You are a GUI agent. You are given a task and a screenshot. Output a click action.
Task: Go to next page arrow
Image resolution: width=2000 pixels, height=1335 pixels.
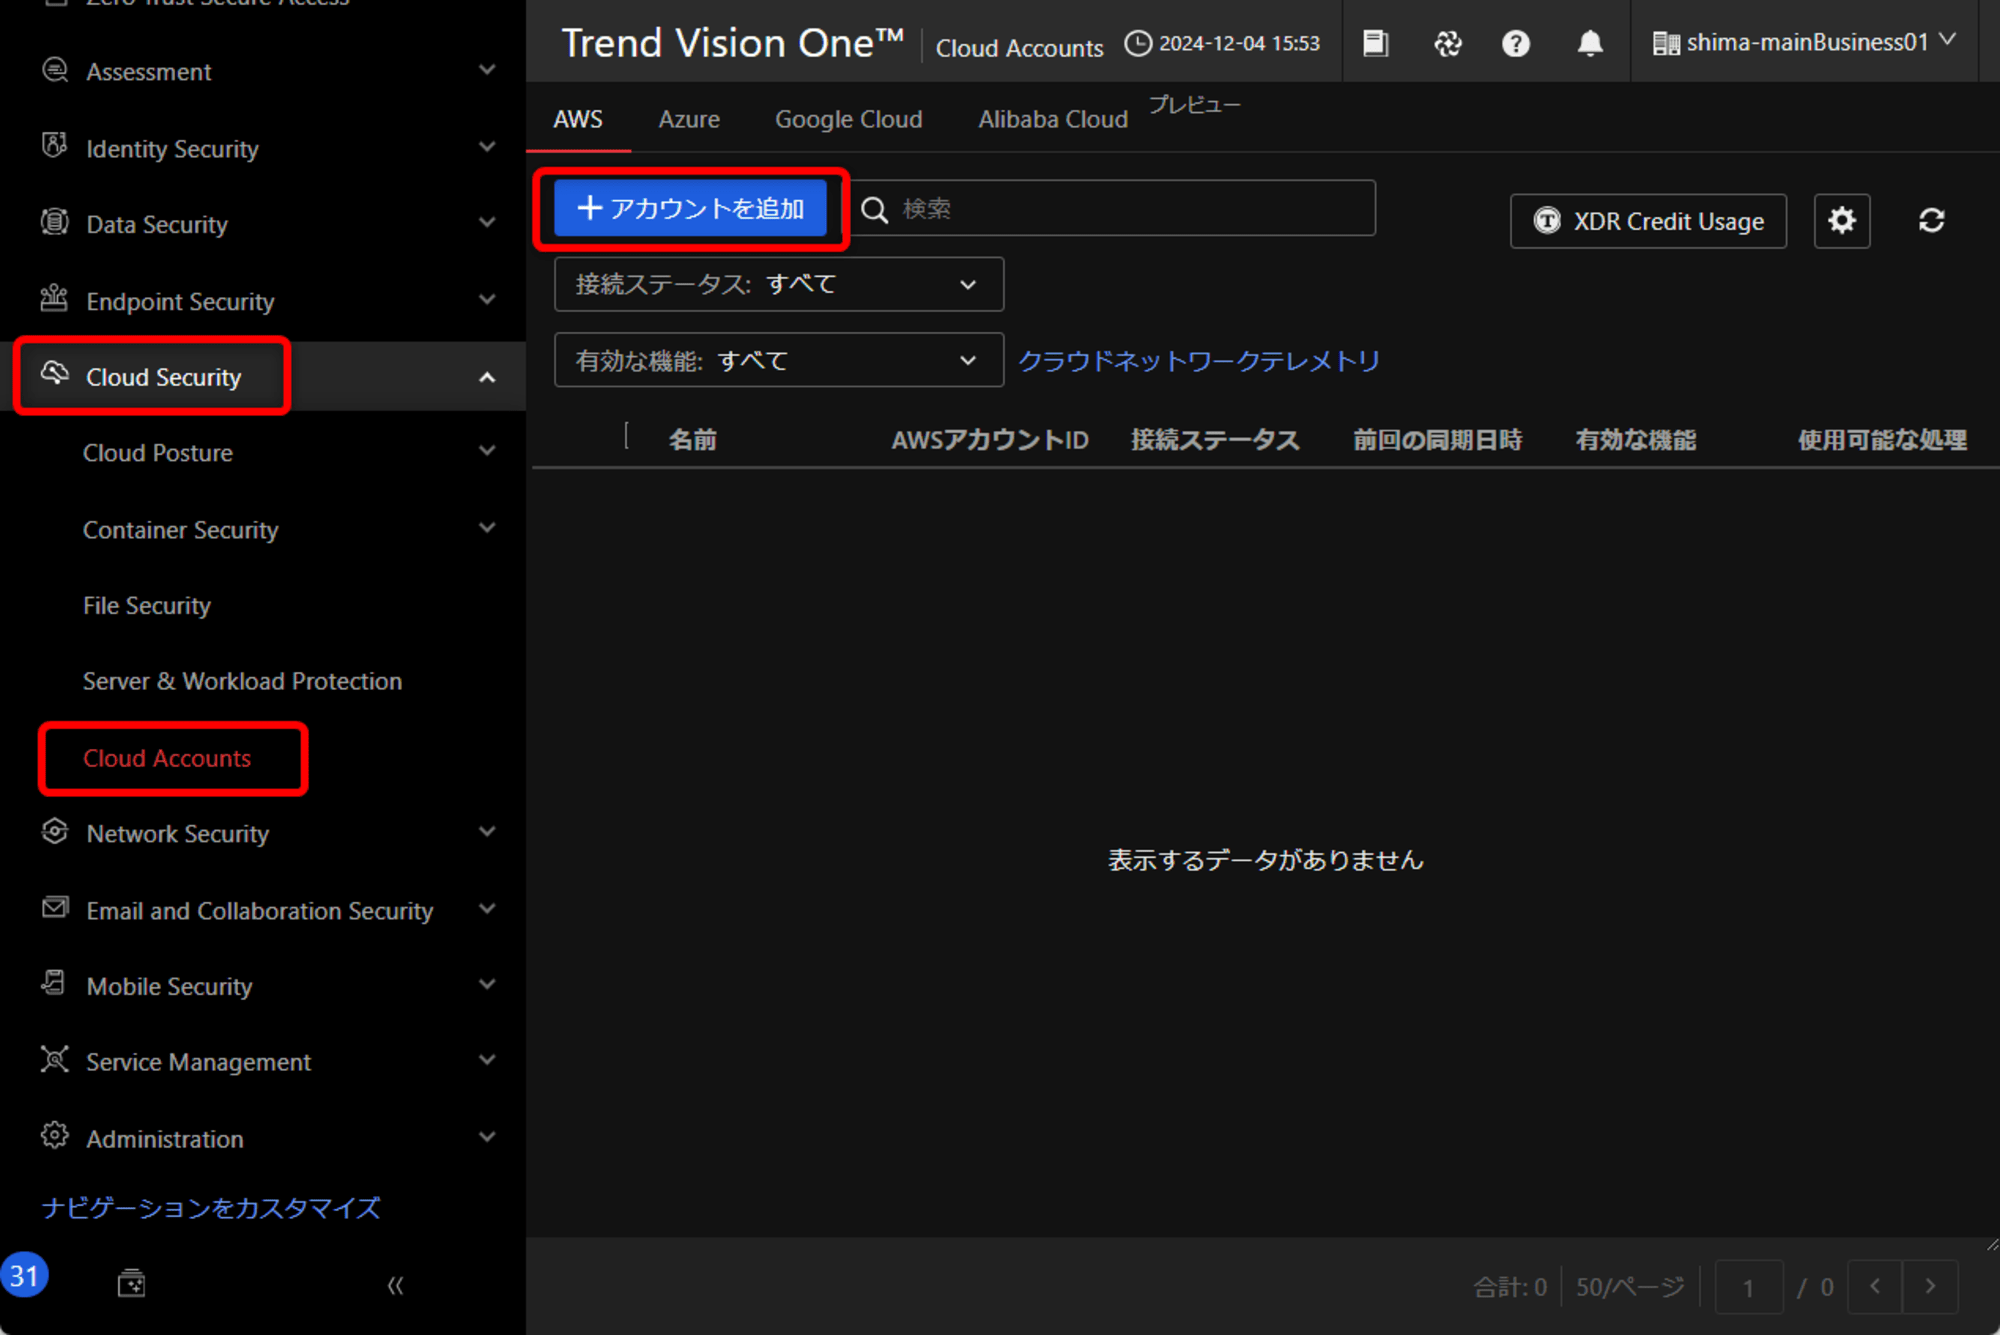point(1930,1286)
